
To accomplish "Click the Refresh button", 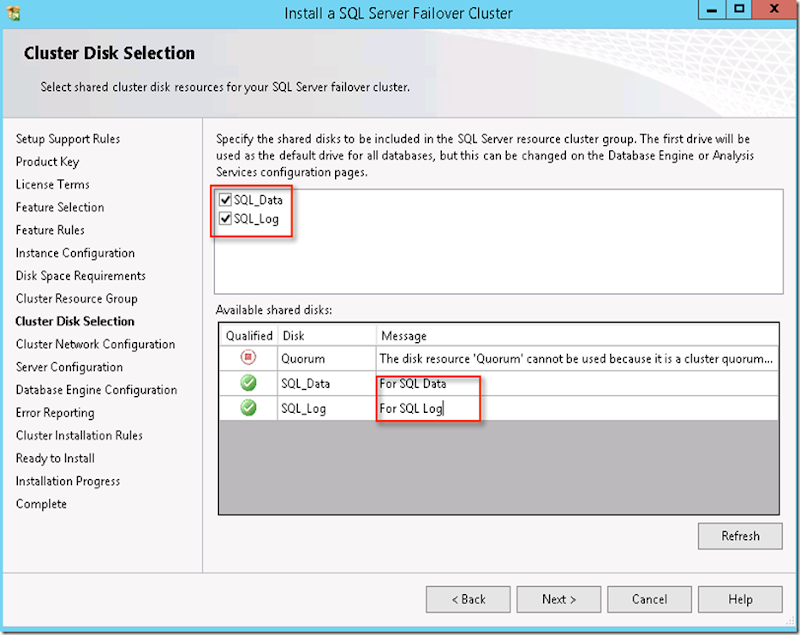I will (x=740, y=536).
